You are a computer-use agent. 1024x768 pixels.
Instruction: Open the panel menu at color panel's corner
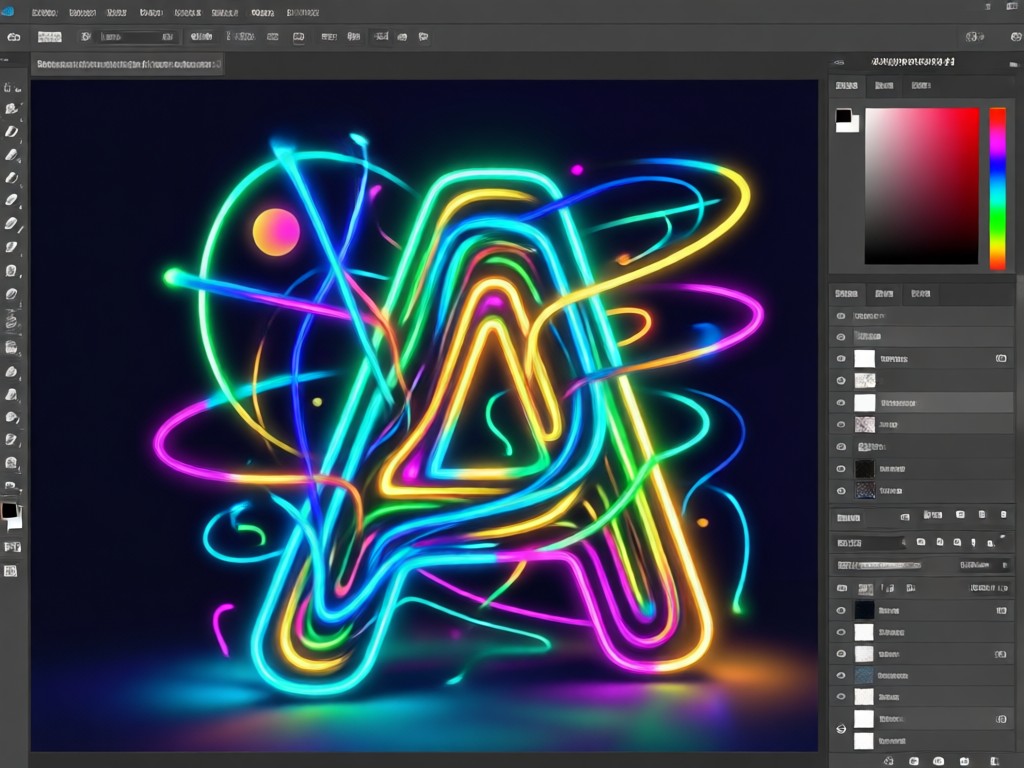coord(1013,64)
